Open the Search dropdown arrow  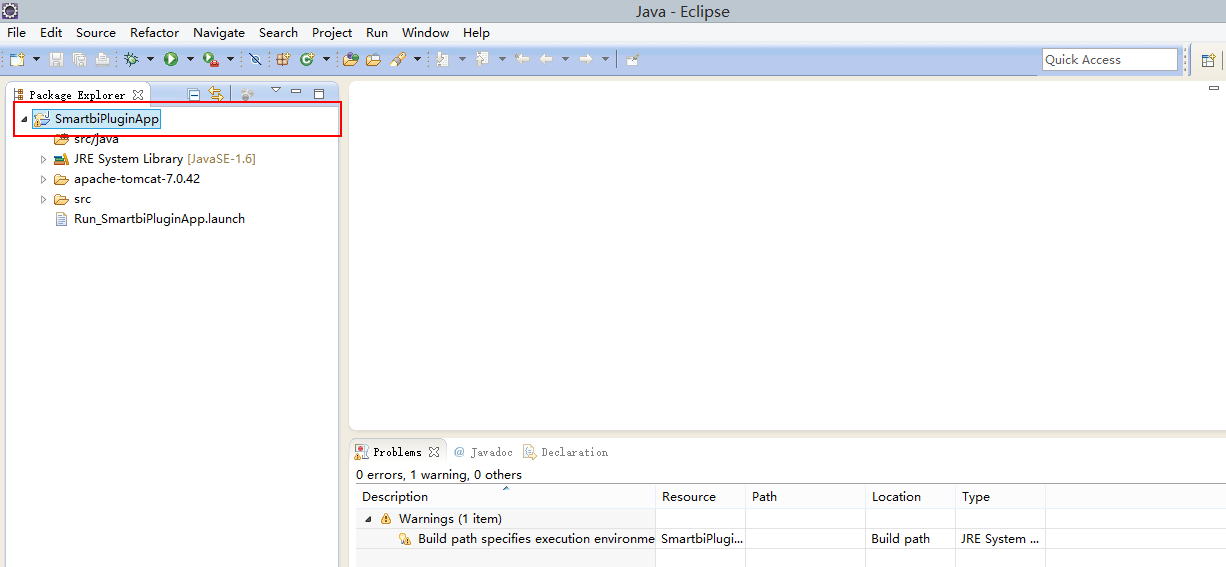[x=417, y=60]
